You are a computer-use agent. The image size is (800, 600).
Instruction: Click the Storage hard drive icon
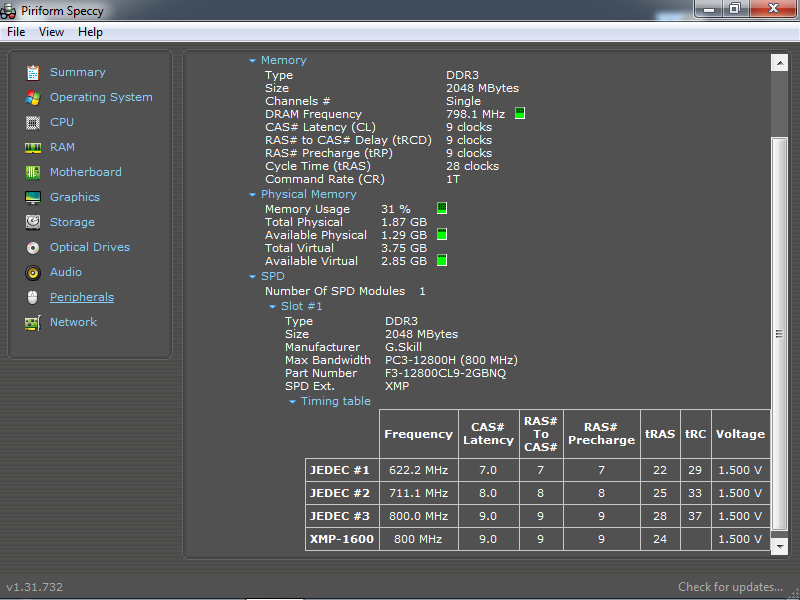click(33, 222)
